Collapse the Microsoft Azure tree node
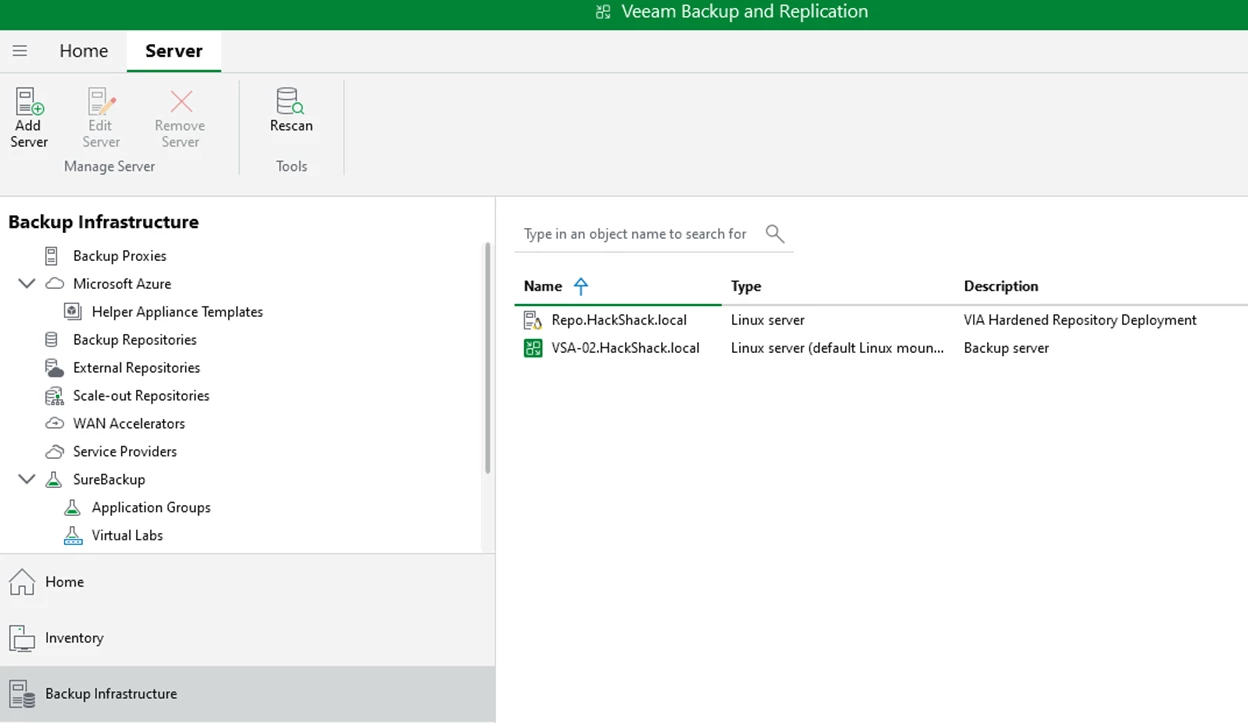This screenshot has height=723, width=1248. coord(27,284)
